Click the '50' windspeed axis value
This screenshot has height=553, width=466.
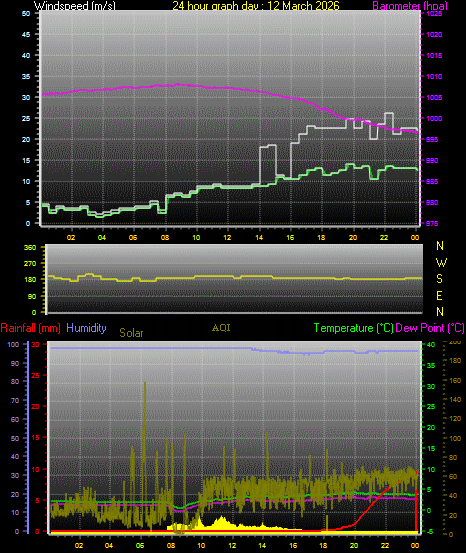(26, 14)
